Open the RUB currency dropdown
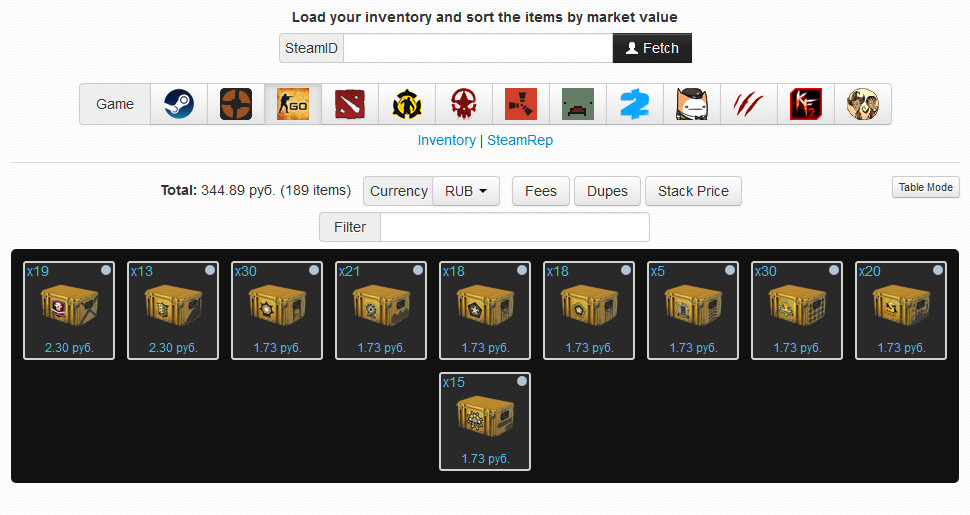Screen dimensions: 970x515 point(465,191)
